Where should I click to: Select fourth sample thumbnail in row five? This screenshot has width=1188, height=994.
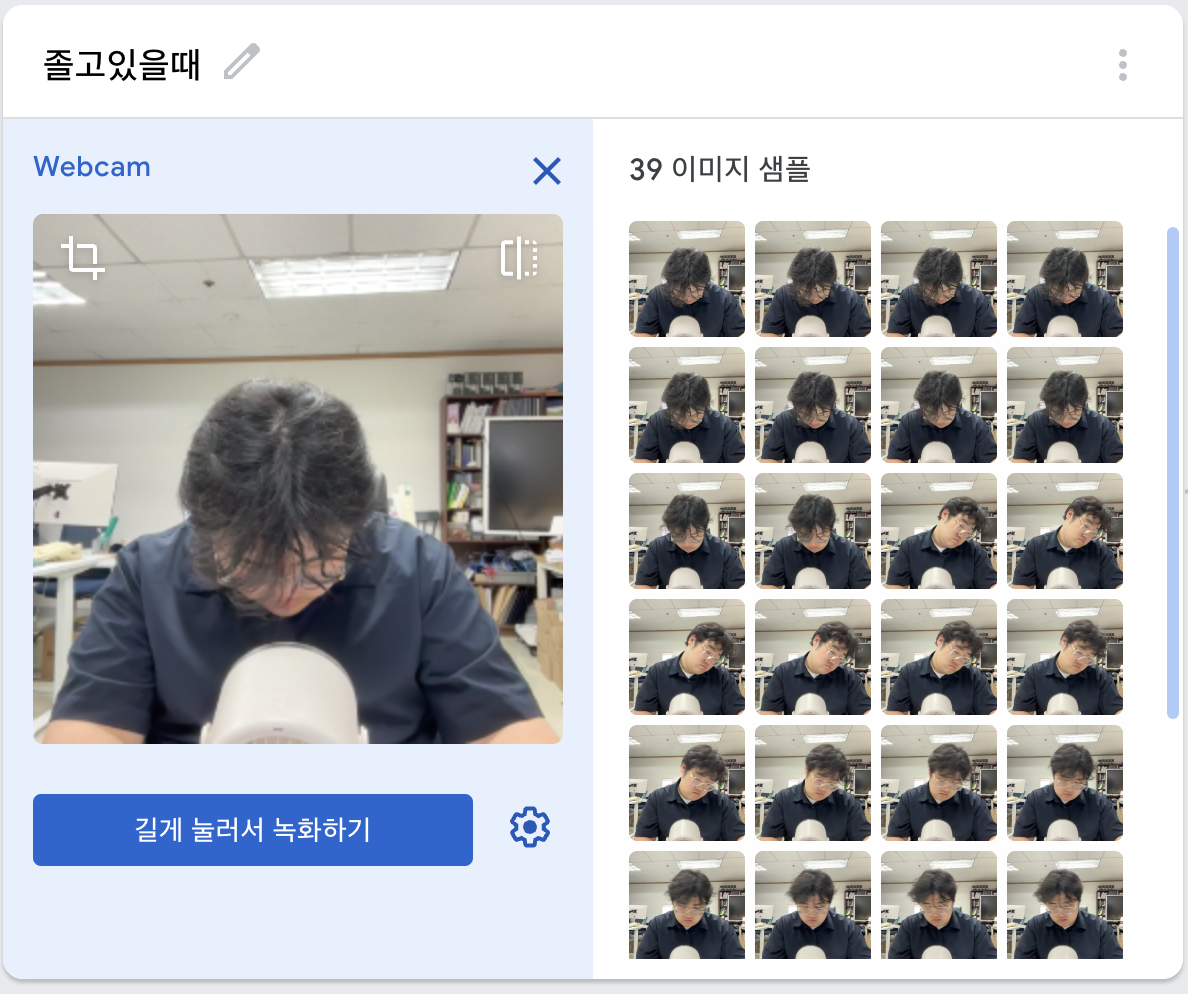1065,783
